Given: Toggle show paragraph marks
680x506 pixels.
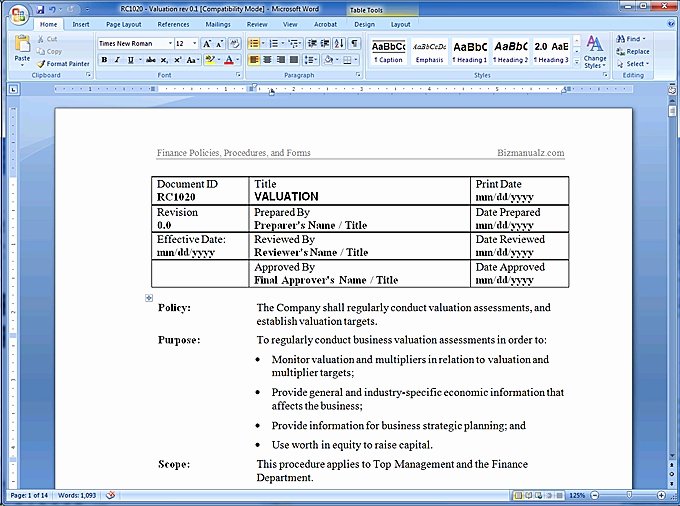Looking at the screenshot, I should [x=355, y=43].
